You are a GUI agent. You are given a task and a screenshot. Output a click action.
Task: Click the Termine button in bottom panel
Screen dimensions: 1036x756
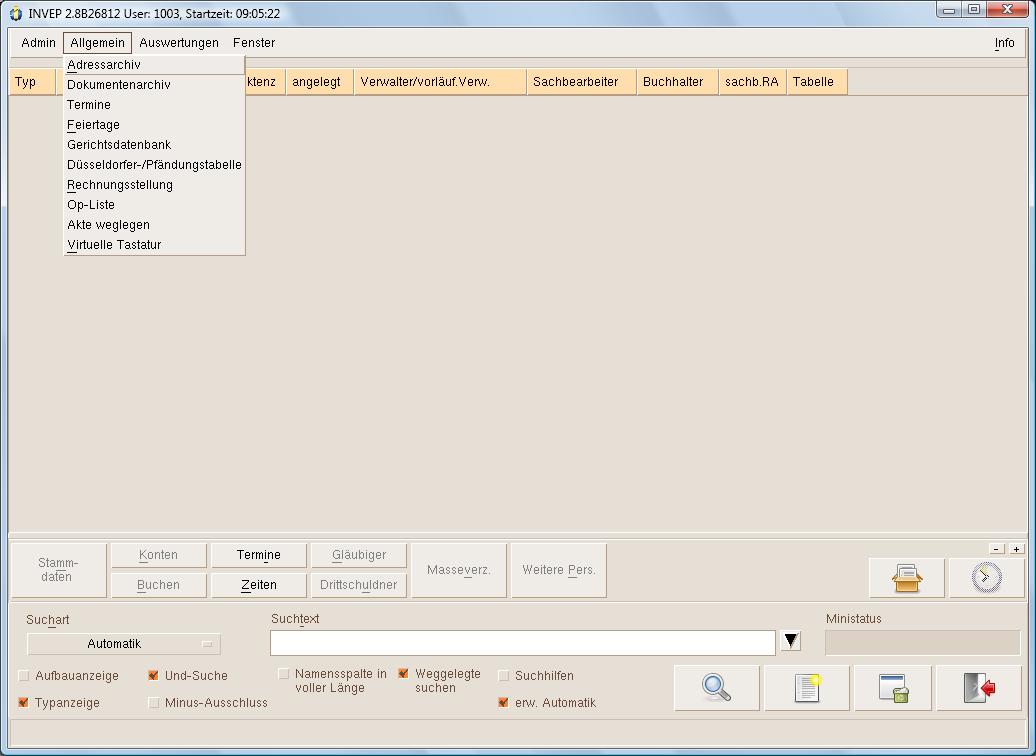tap(258, 555)
